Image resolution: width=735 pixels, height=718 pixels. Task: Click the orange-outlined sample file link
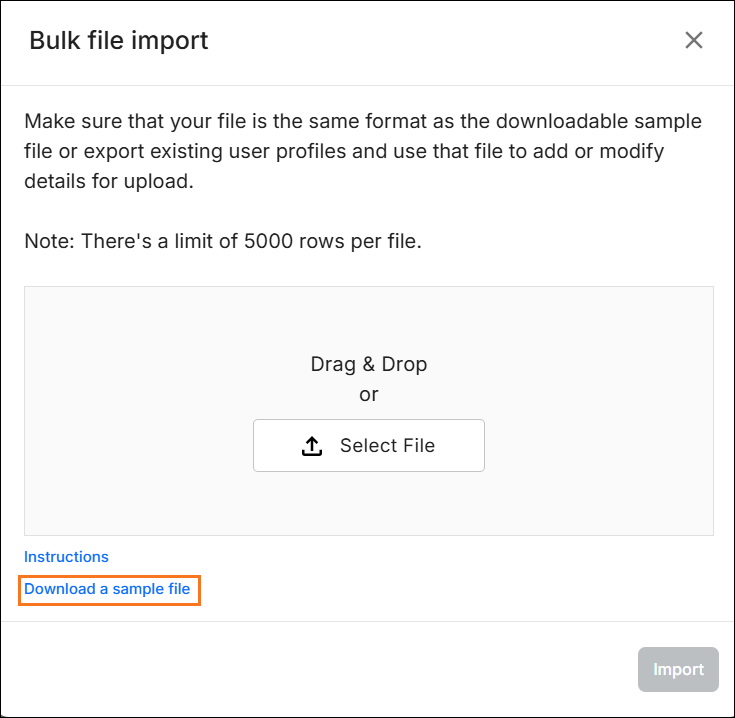[x=107, y=589]
